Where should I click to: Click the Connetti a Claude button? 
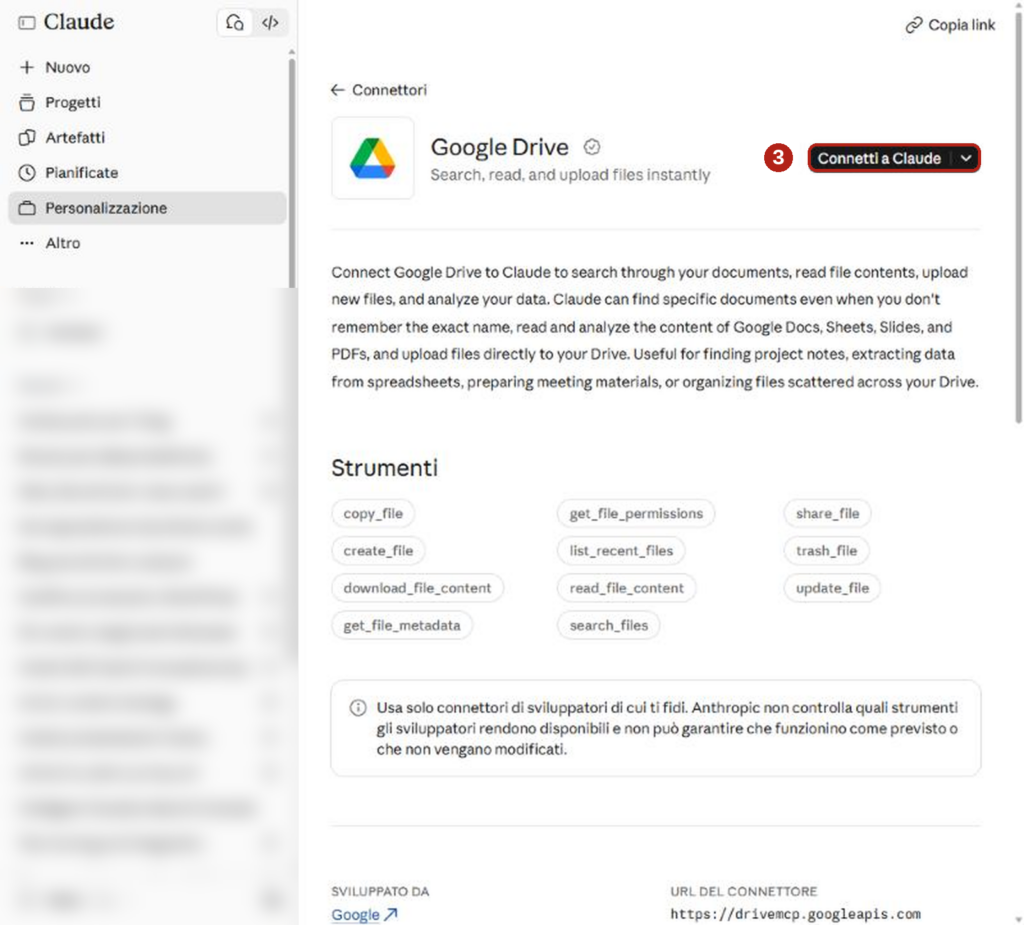[x=879, y=158]
